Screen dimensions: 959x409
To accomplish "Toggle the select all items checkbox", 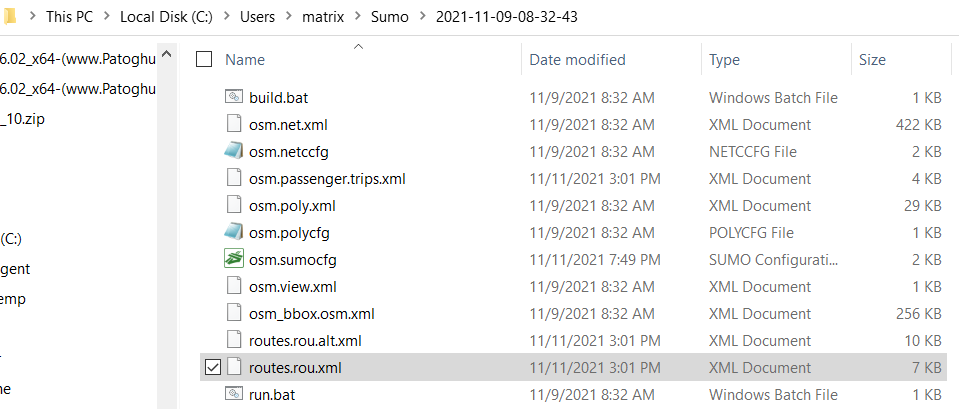I will click(x=204, y=60).
